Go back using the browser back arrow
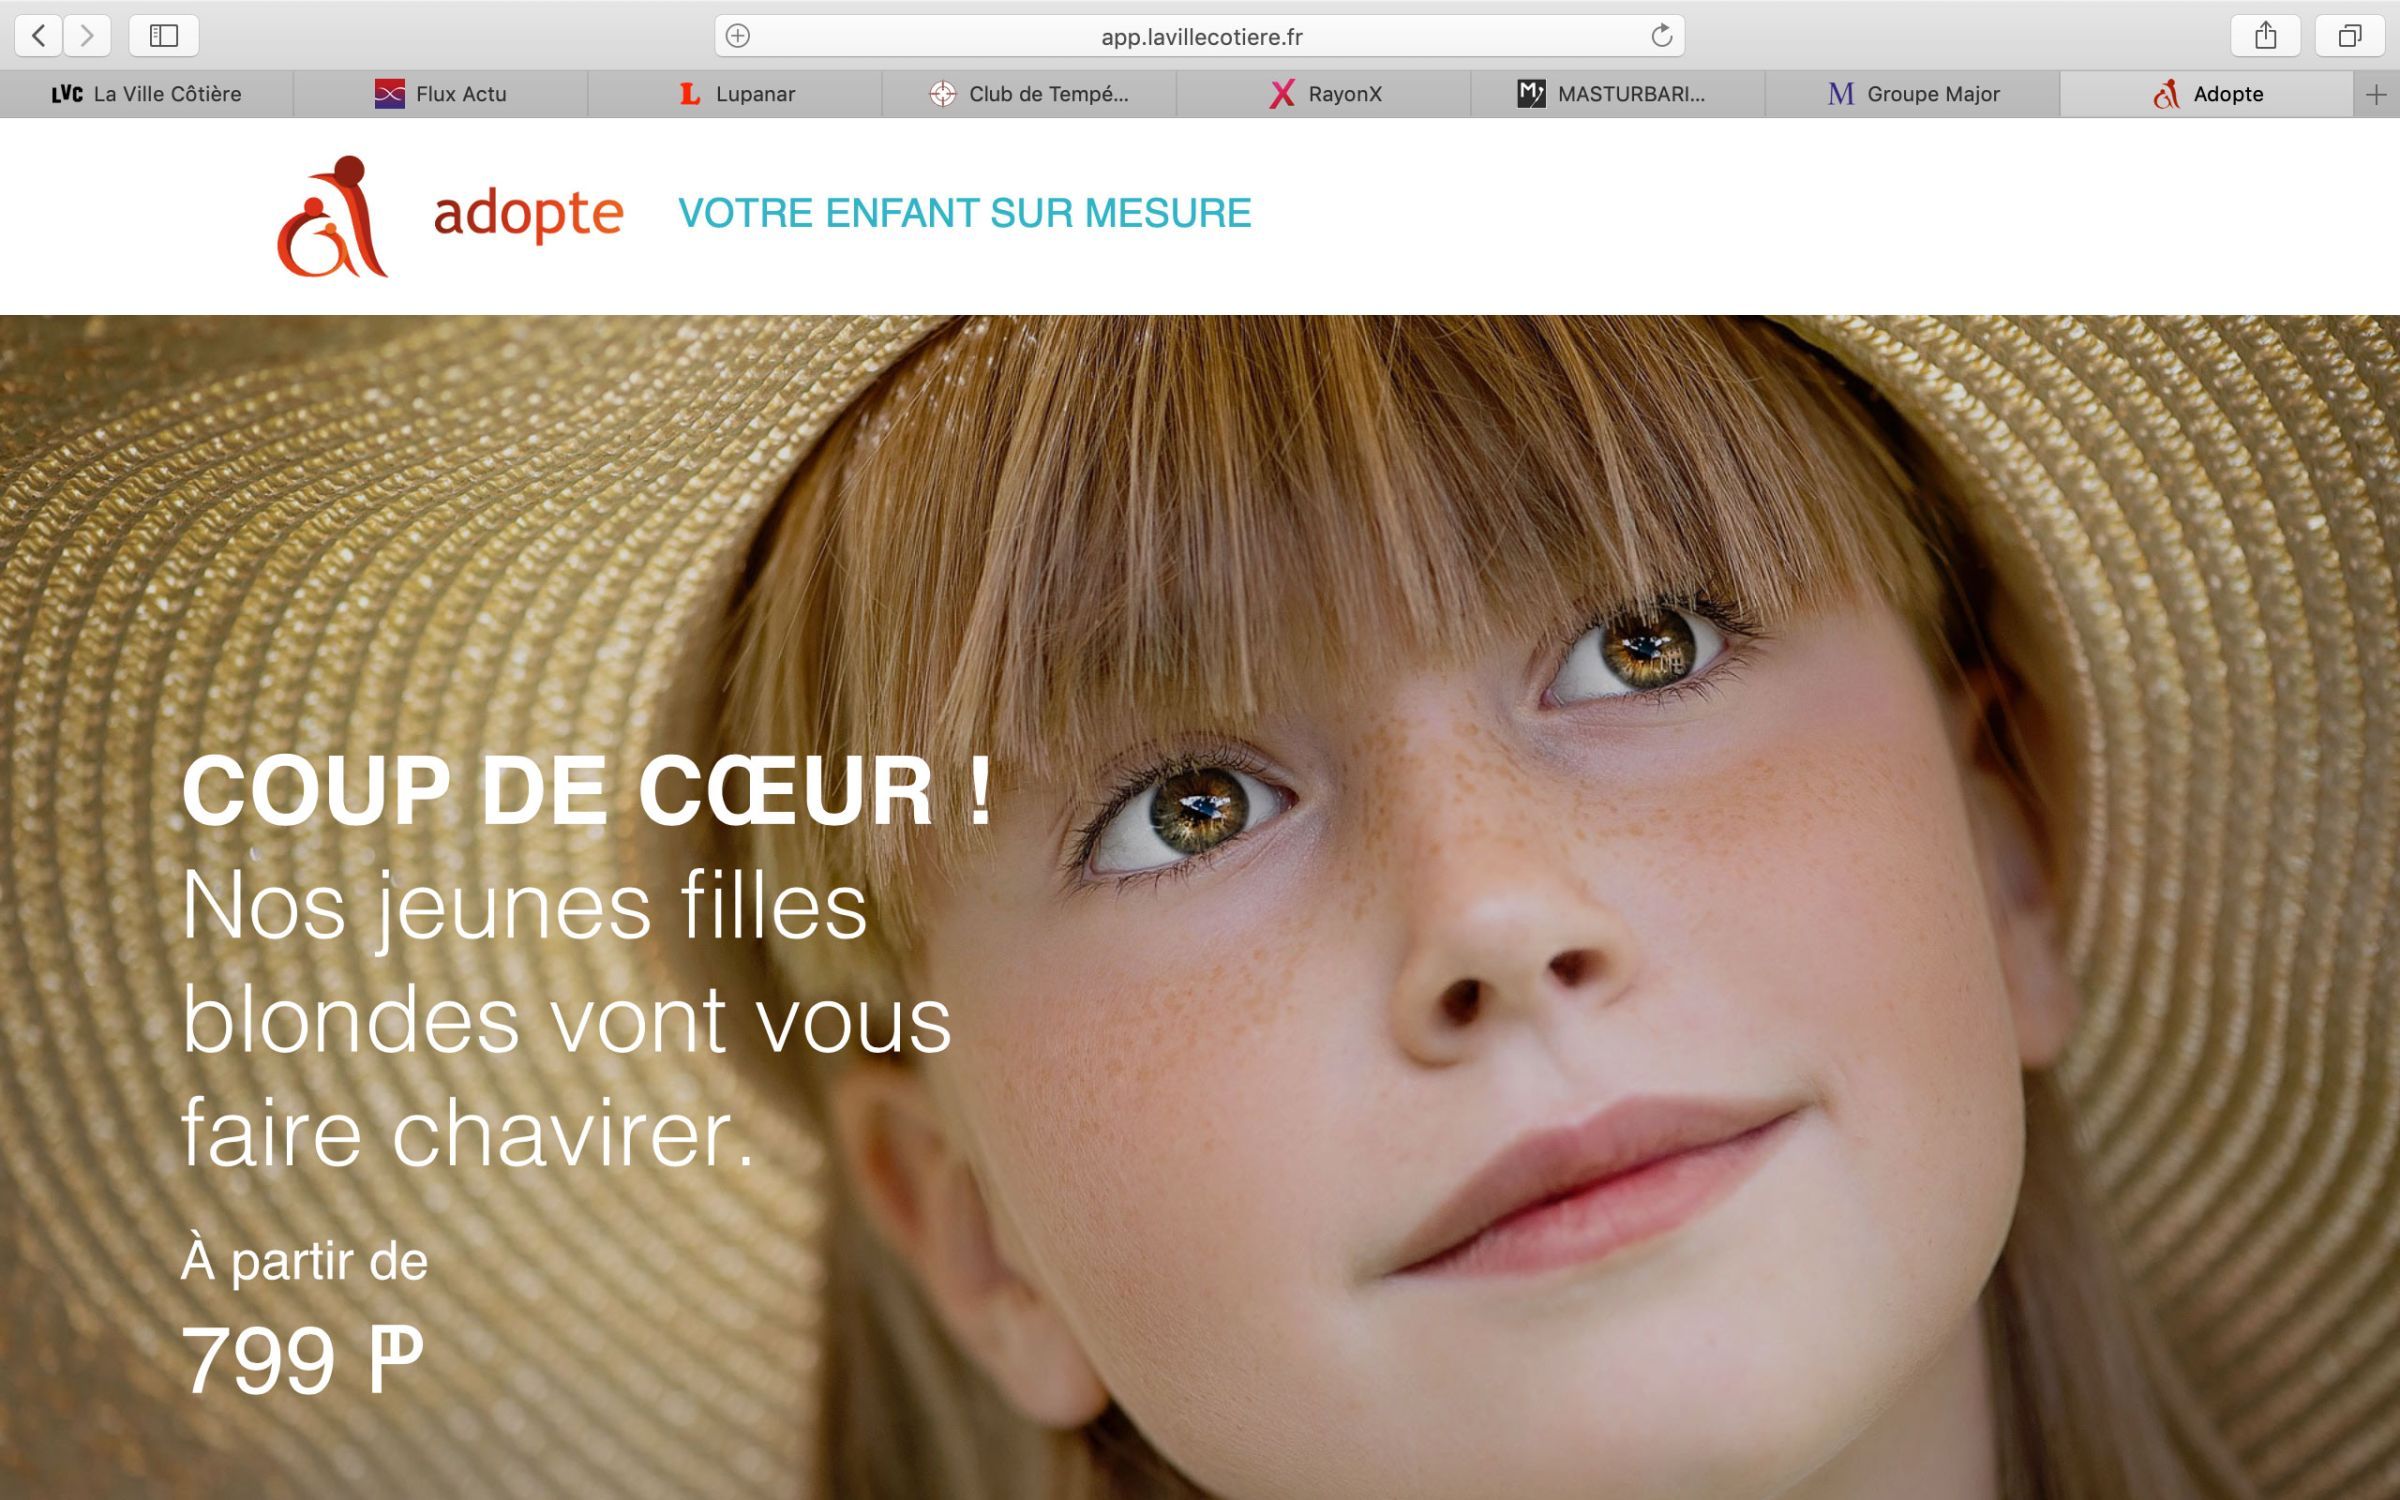The width and height of the screenshot is (2400, 1500). click(39, 36)
